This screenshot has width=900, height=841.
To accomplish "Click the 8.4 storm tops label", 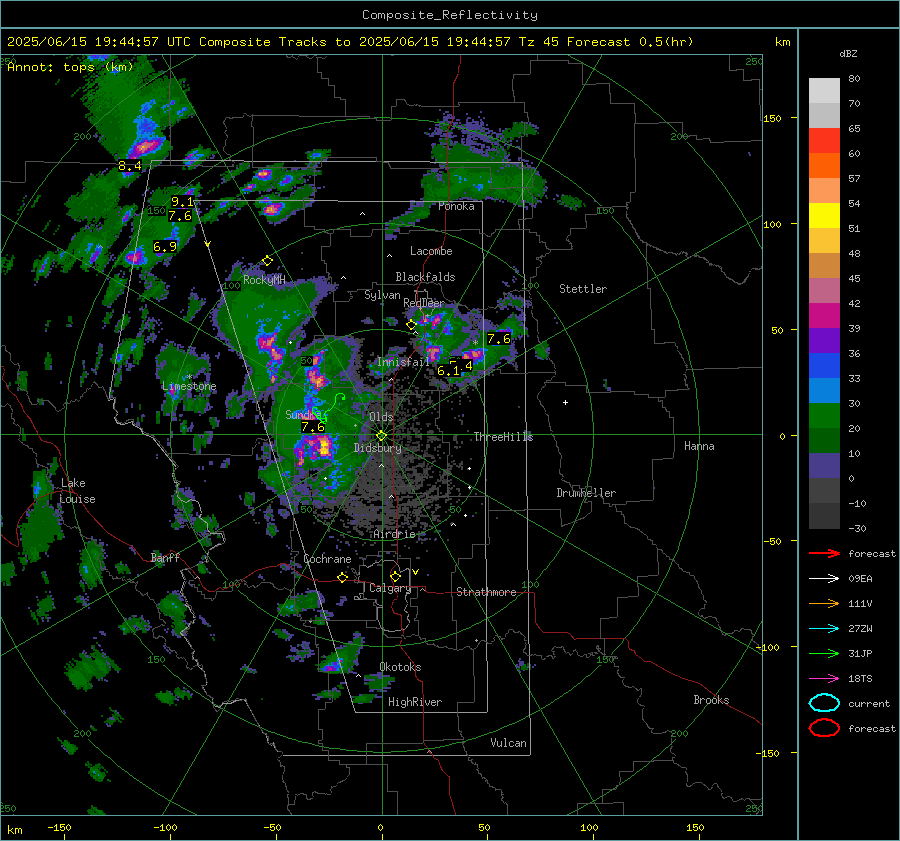I will (x=129, y=166).
